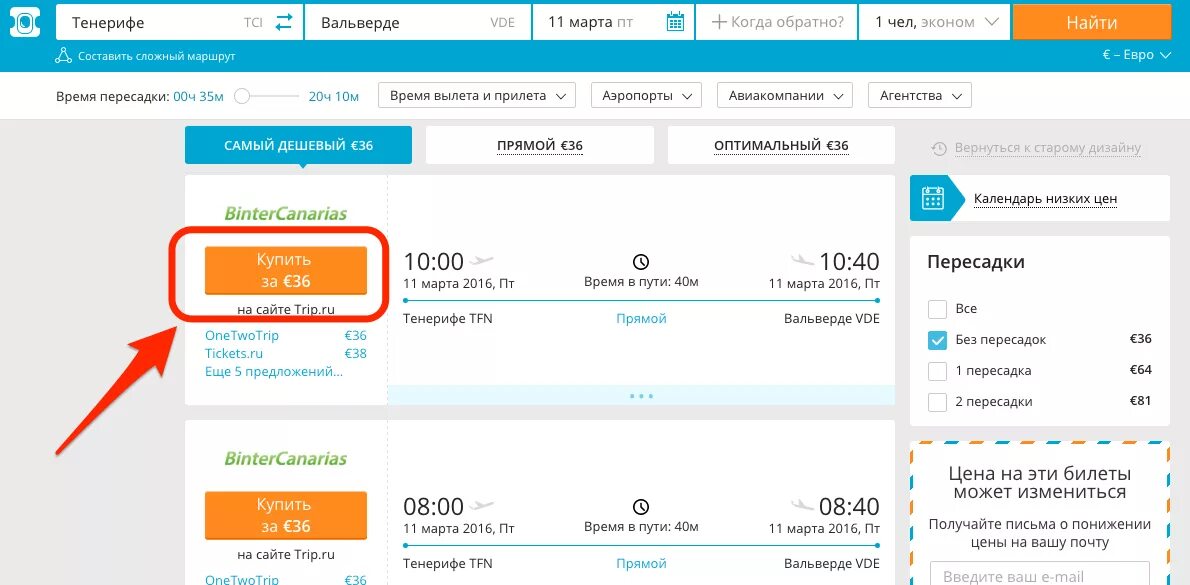Click travel time clock icon on 10:00 flight
The image size is (1190, 585).
pyautogui.click(x=641, y=262)
